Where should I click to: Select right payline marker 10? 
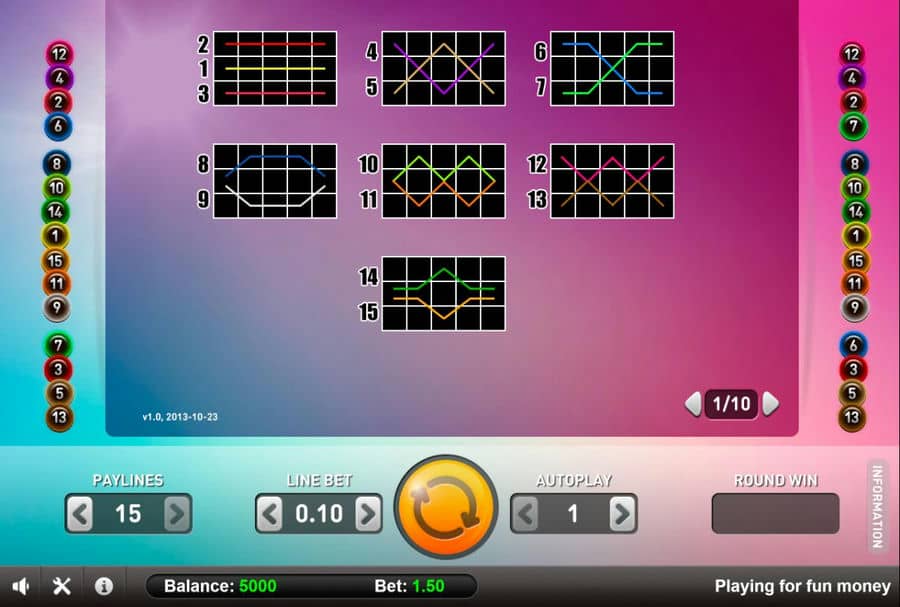coord(855,188)
